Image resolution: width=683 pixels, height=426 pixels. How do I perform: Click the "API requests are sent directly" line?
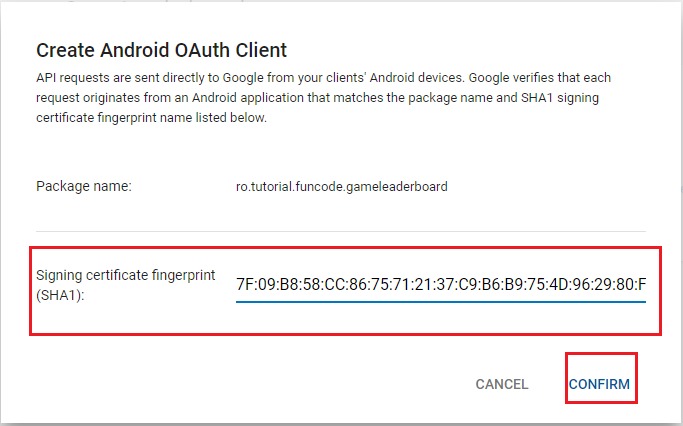[130, 76]
